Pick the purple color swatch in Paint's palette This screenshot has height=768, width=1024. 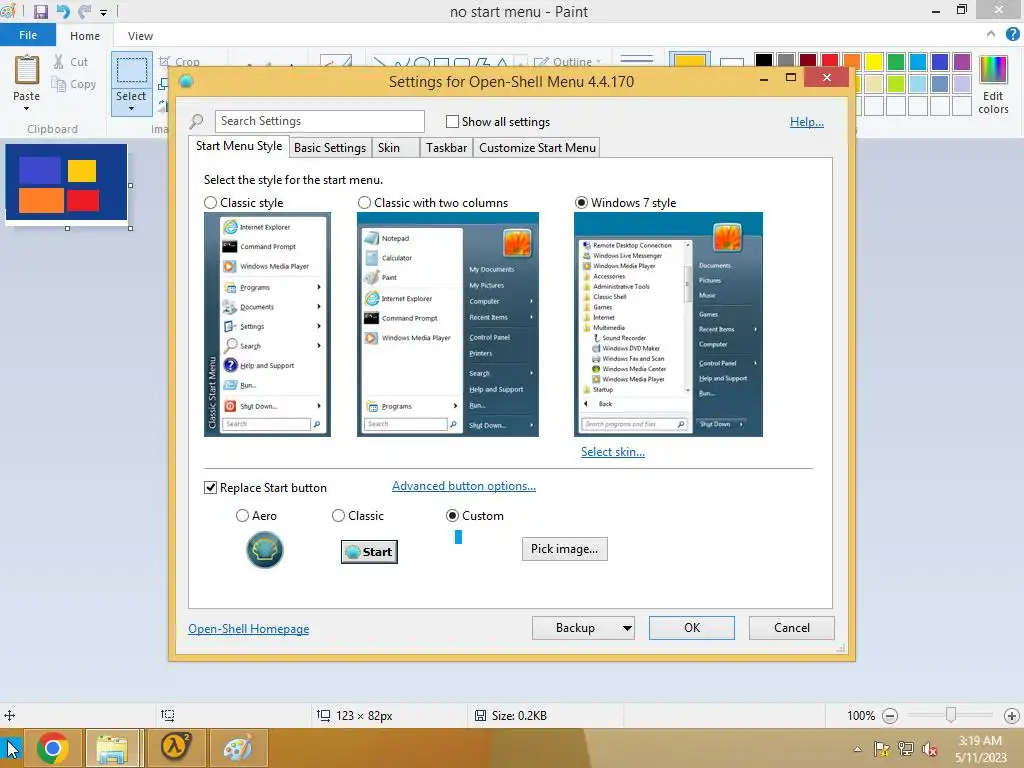(x=961, y=61)
